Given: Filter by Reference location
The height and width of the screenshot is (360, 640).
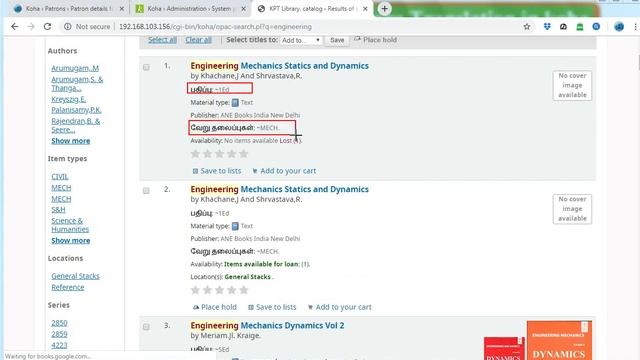Looking at the screenshot, I should click(68, 287).
